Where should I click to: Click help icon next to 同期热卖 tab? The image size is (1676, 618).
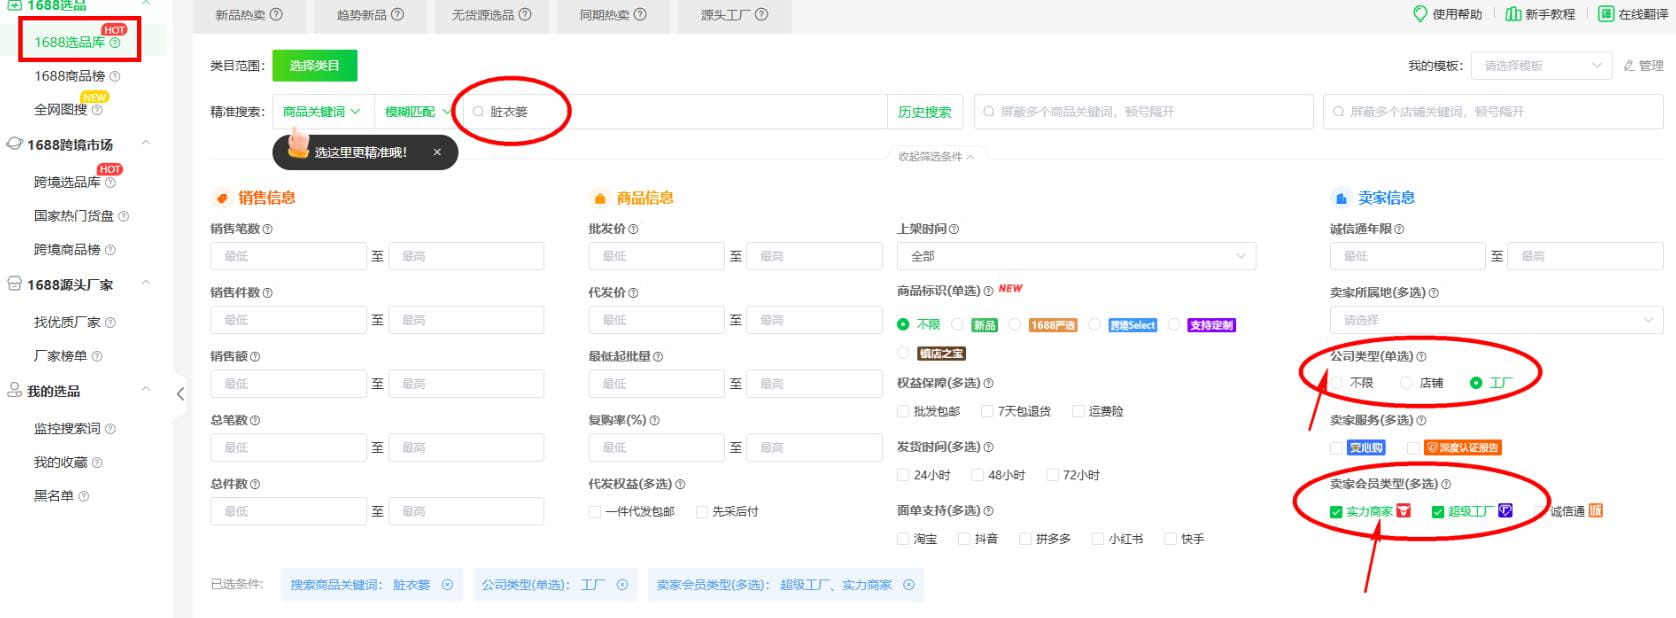pyautogui.click(x=640, y=15)
